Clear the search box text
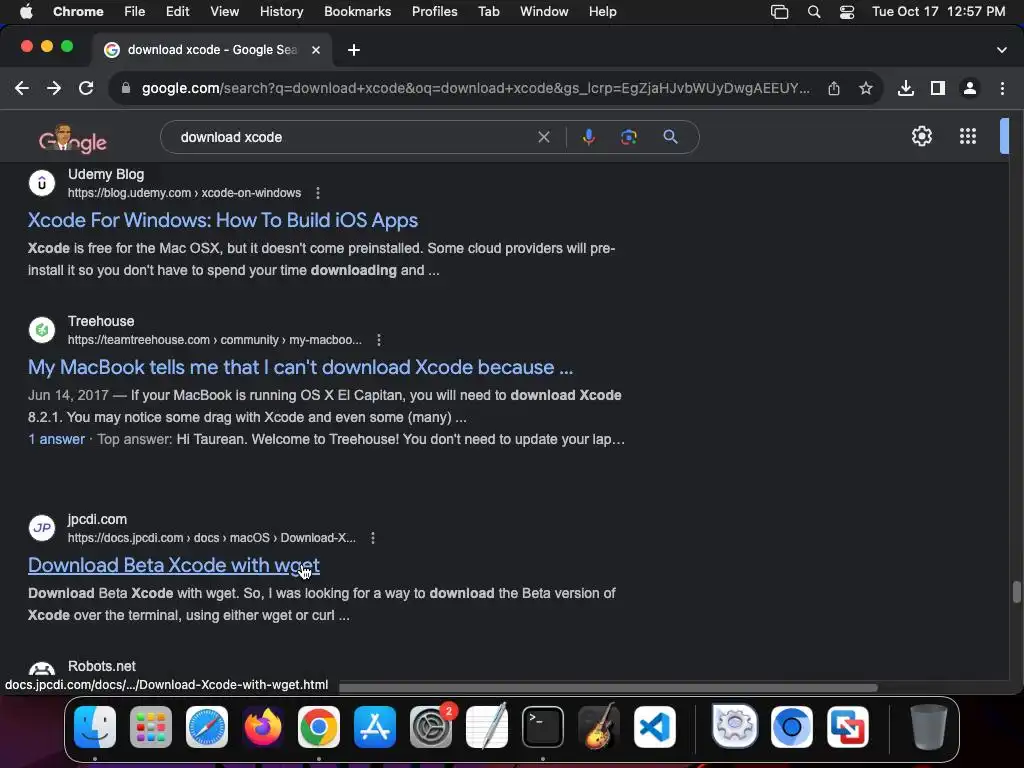Viewport: 1024px width, 768px height. click(543, 137)
